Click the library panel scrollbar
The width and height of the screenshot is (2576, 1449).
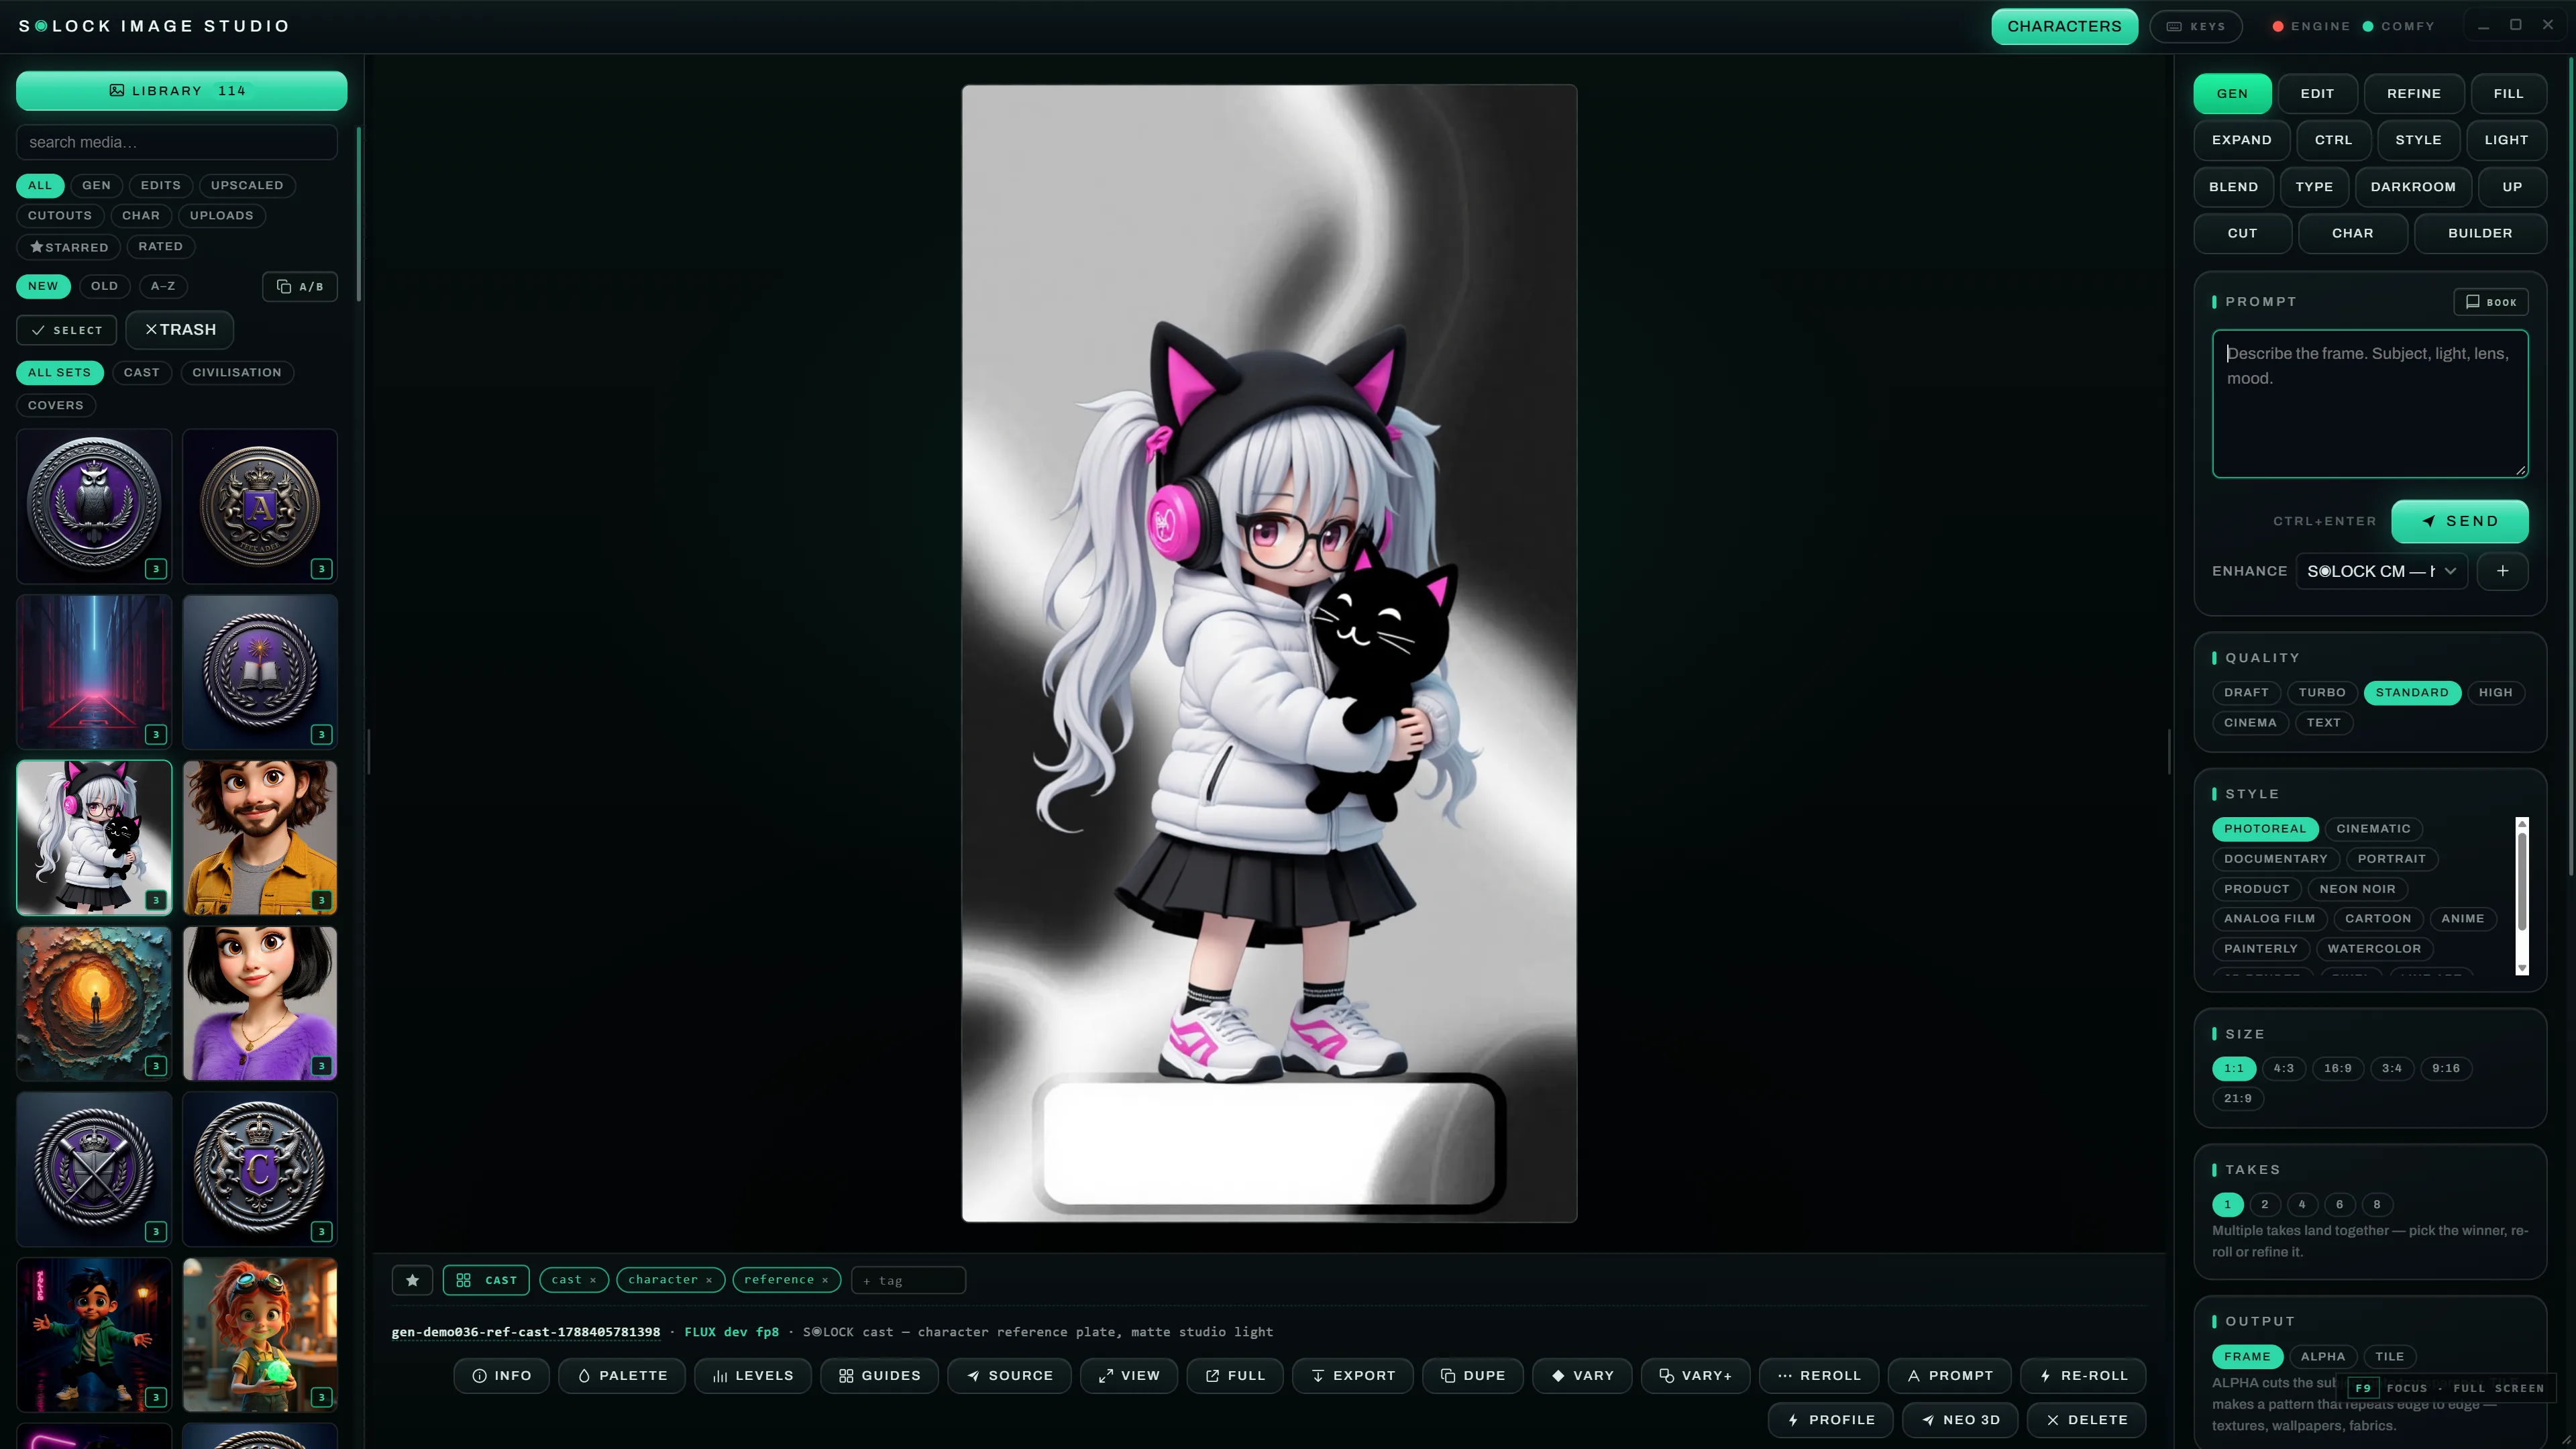[358, 214]
